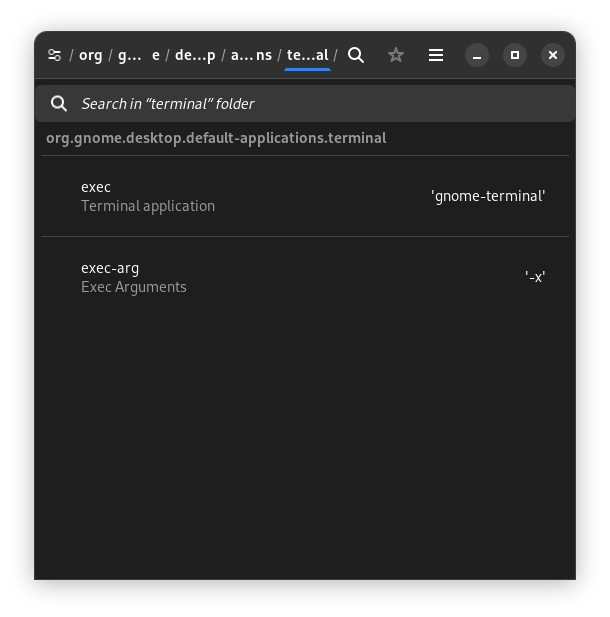Open the hamburger main menu

(436, 55)
